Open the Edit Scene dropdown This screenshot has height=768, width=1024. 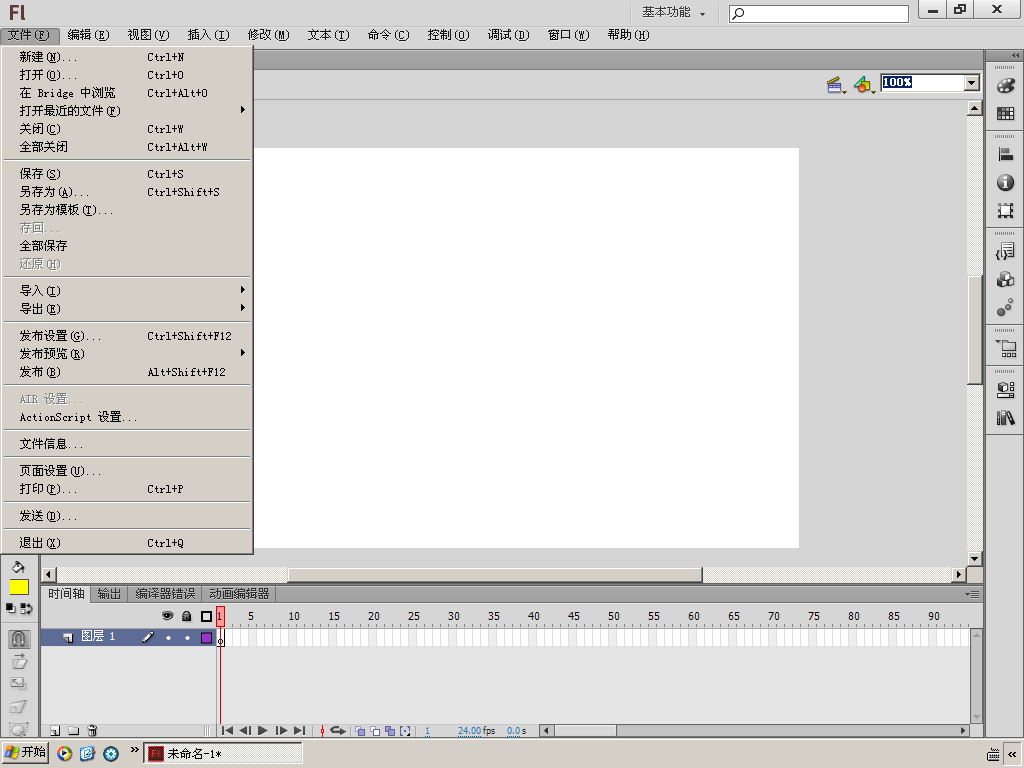point(836,85)
